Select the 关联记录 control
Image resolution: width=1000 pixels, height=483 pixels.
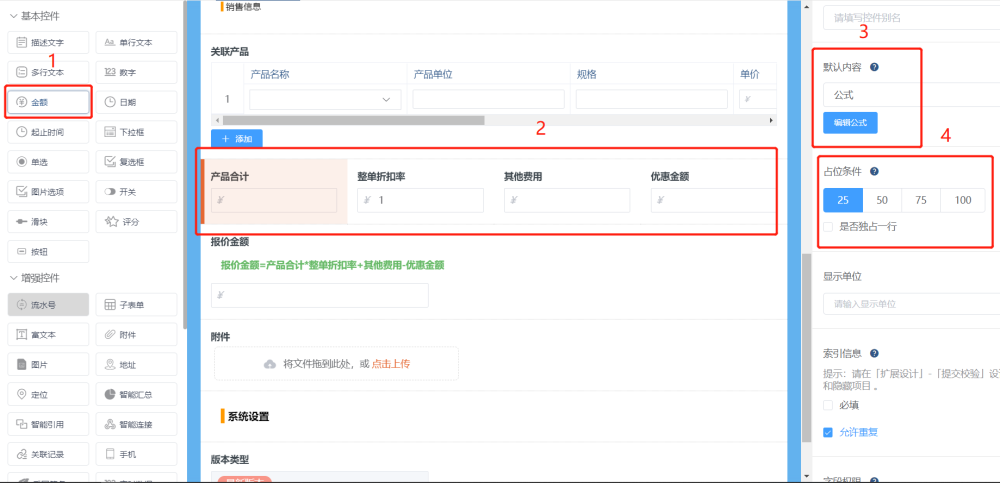pos(48,454)
